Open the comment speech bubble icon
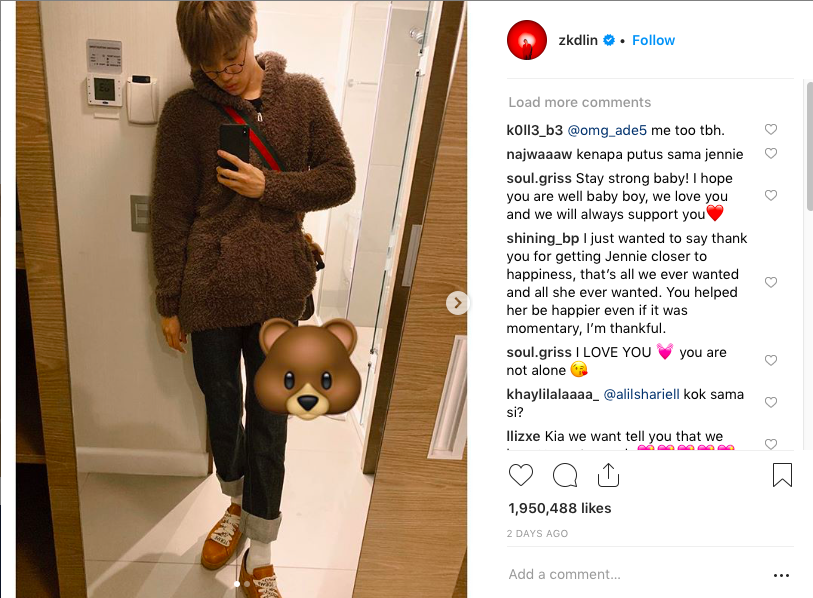 (x=565, y=475)
